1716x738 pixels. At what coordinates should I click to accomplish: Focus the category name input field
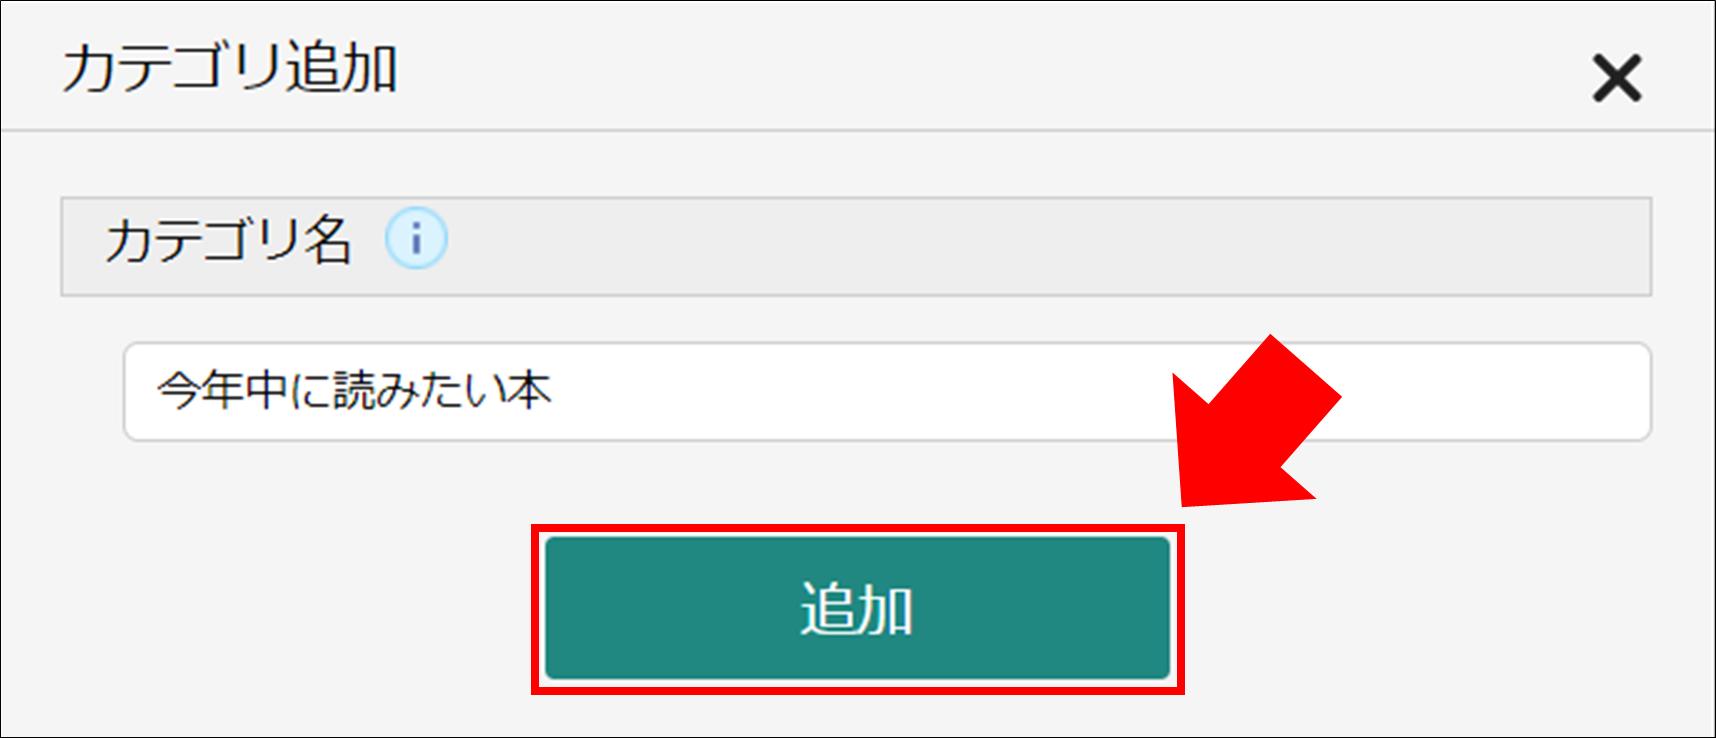point(887,391)
